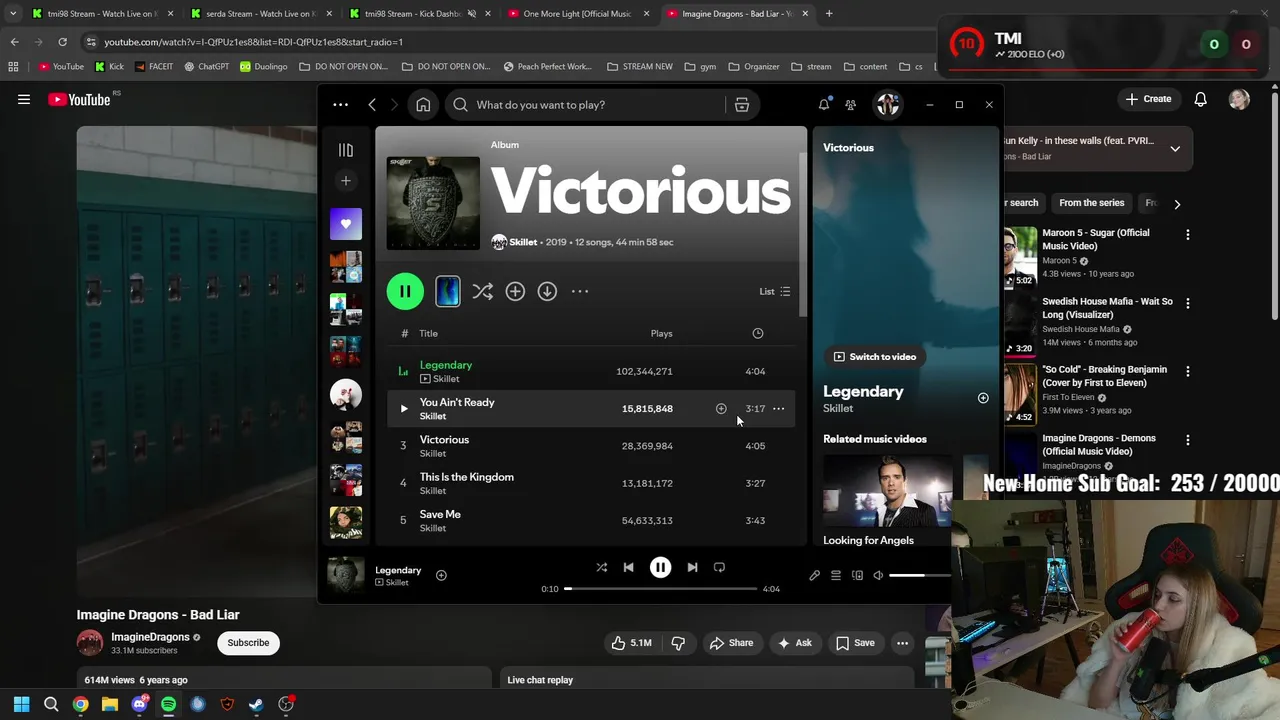
Task: Open Spotify Friend Activity icon
Action: pyautogui.click(x=850, y=105)
